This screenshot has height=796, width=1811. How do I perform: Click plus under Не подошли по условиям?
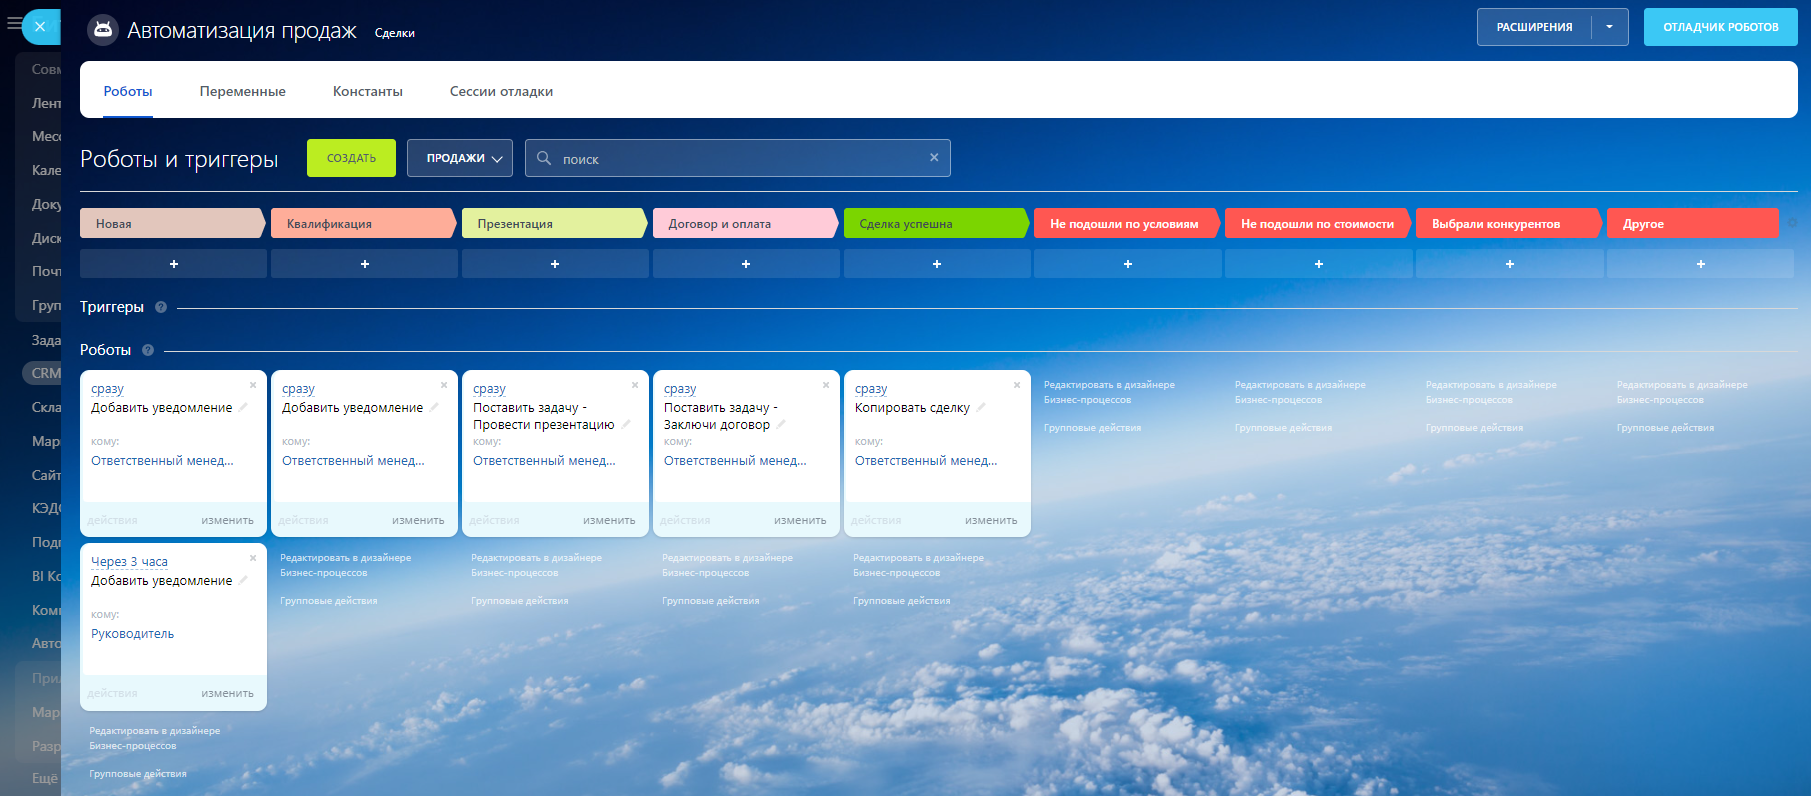(x=1128, y=264)
